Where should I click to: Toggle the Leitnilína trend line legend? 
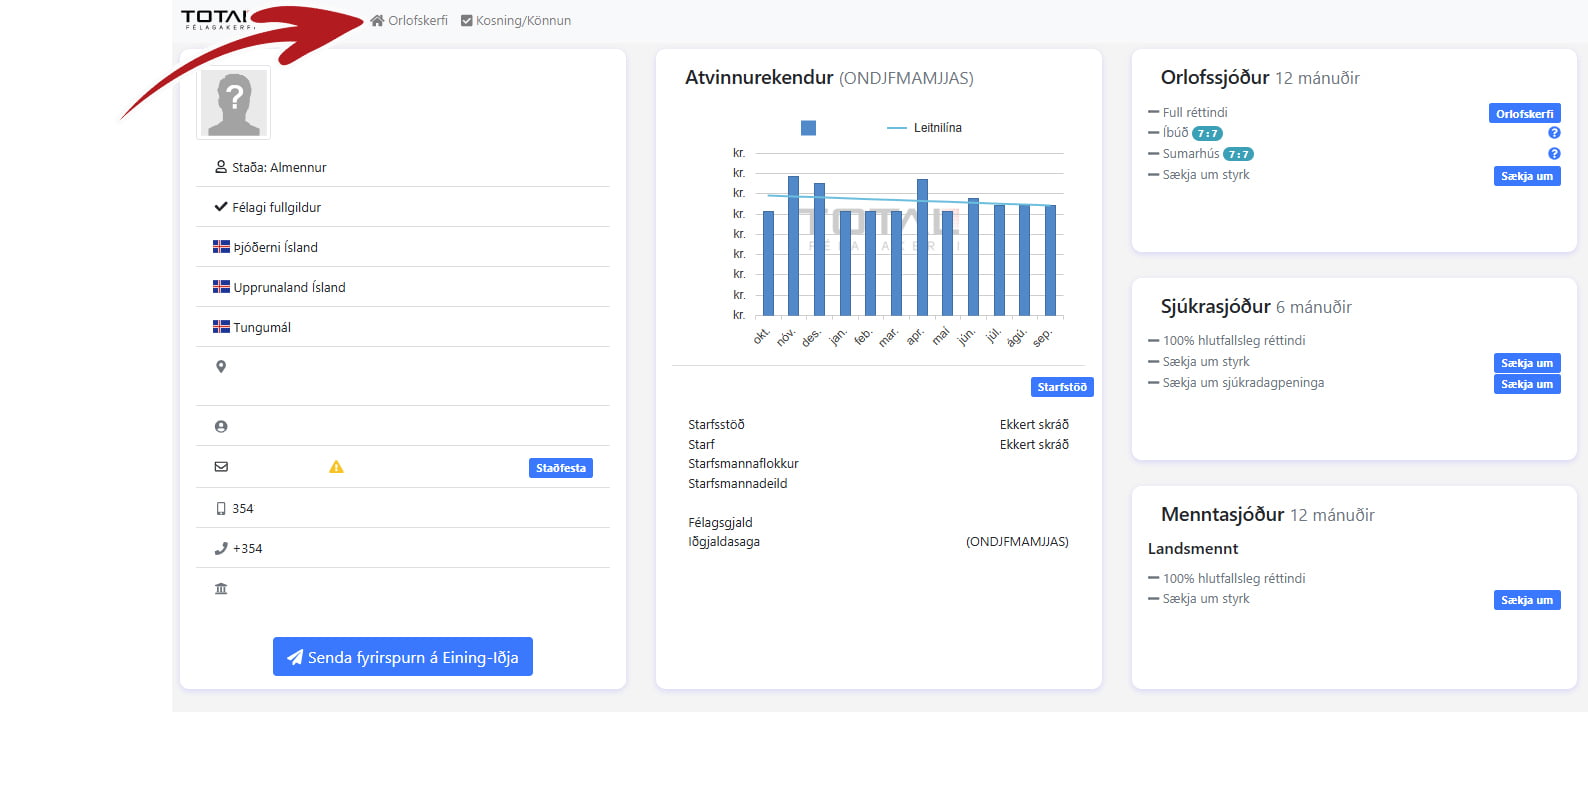coord(924,128)
